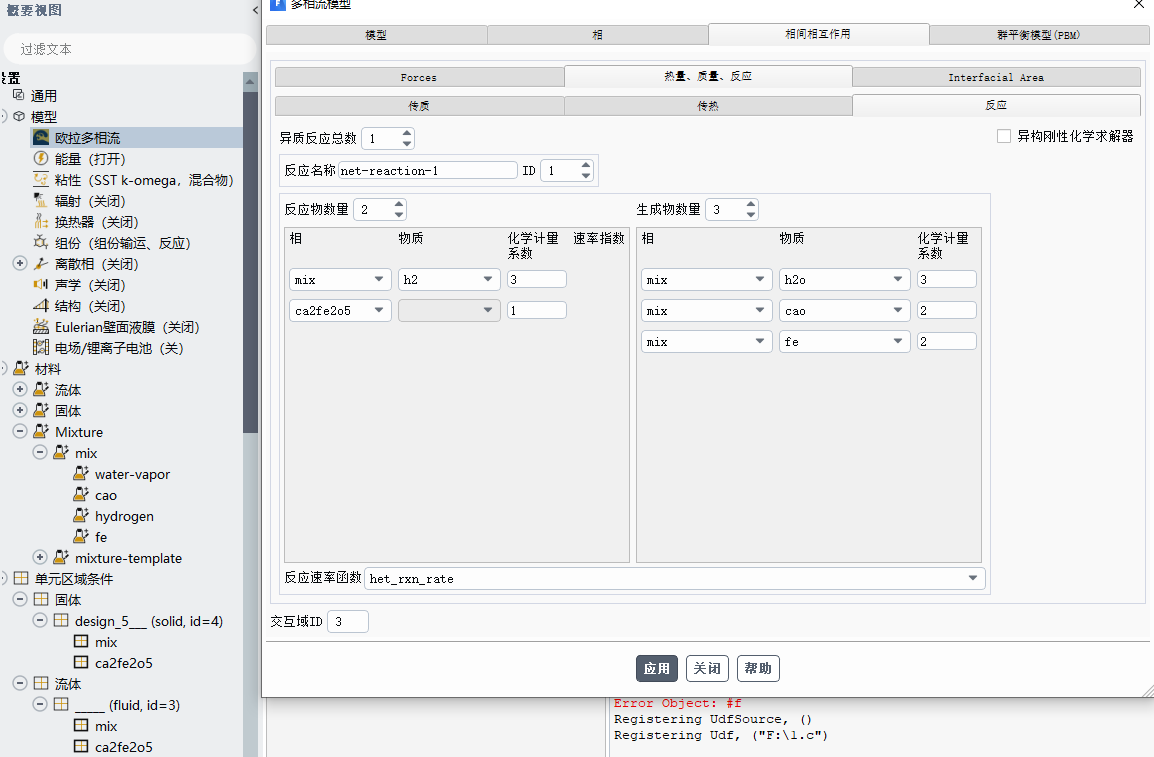Expand the 离散相 tree node
1154x757 pixels.
point(20,264)
